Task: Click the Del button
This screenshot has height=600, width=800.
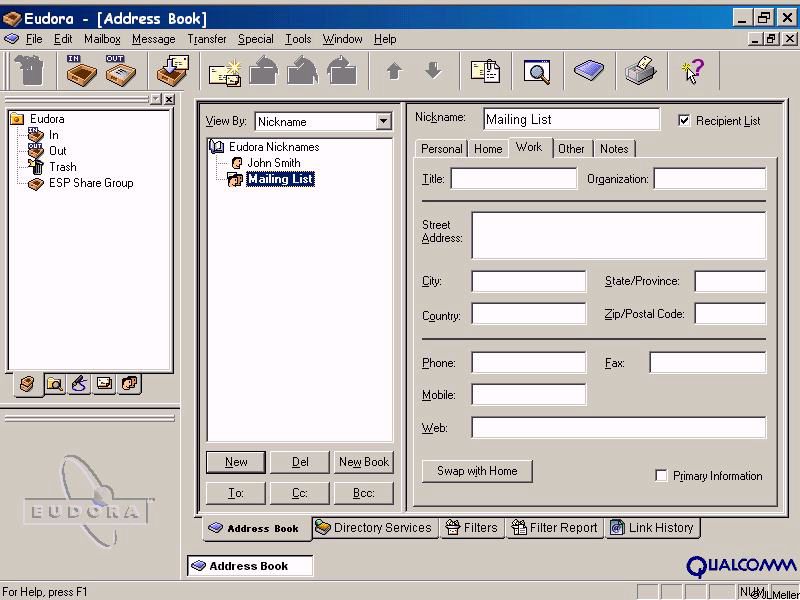Action: [x=300, y=462]
